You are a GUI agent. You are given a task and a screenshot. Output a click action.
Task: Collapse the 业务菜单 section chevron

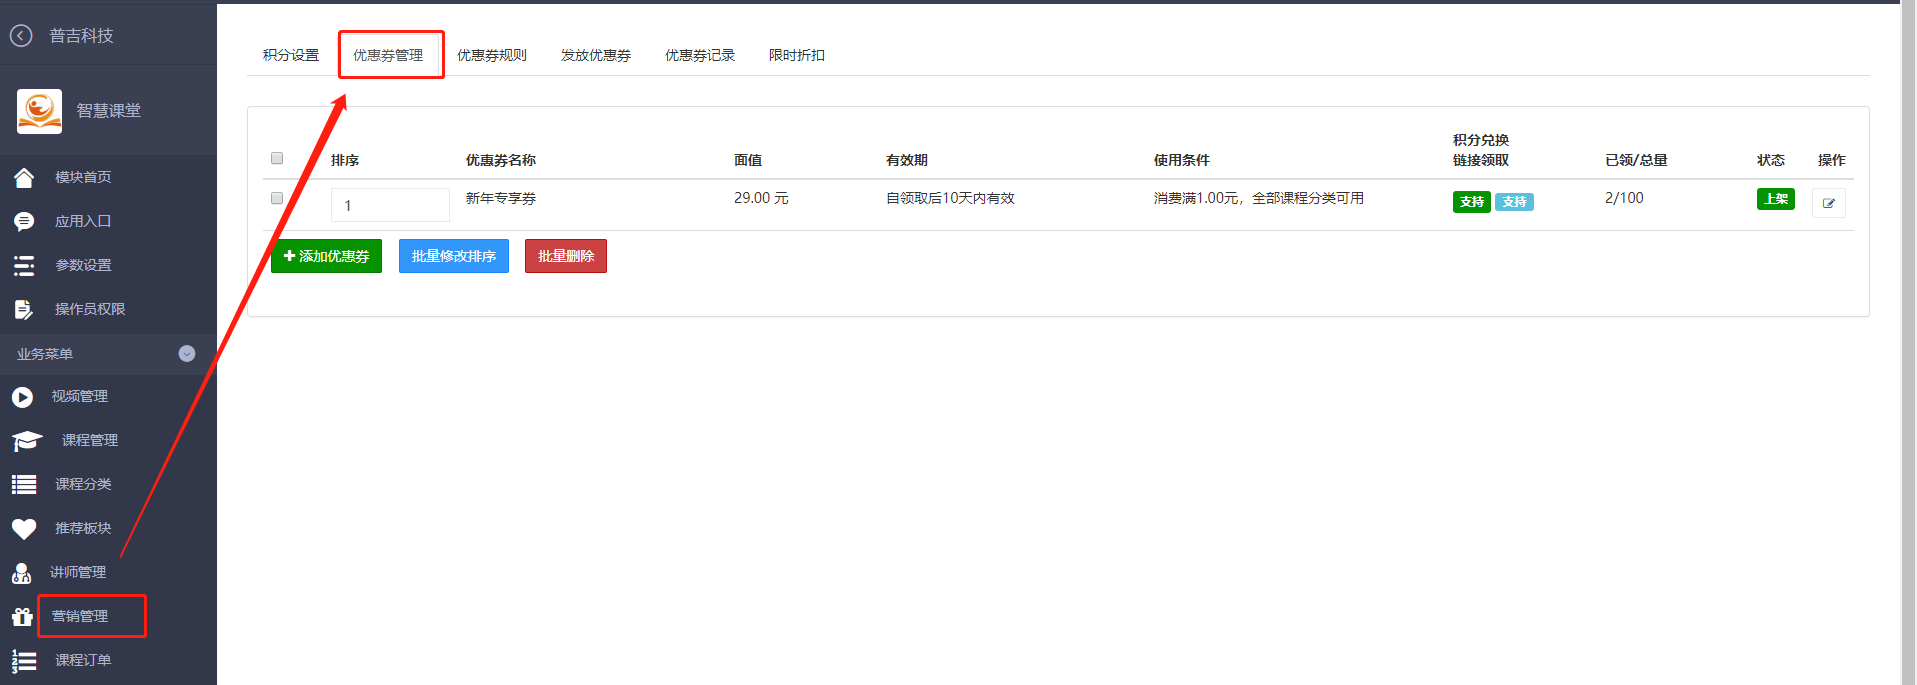click(x=187, y=354)
